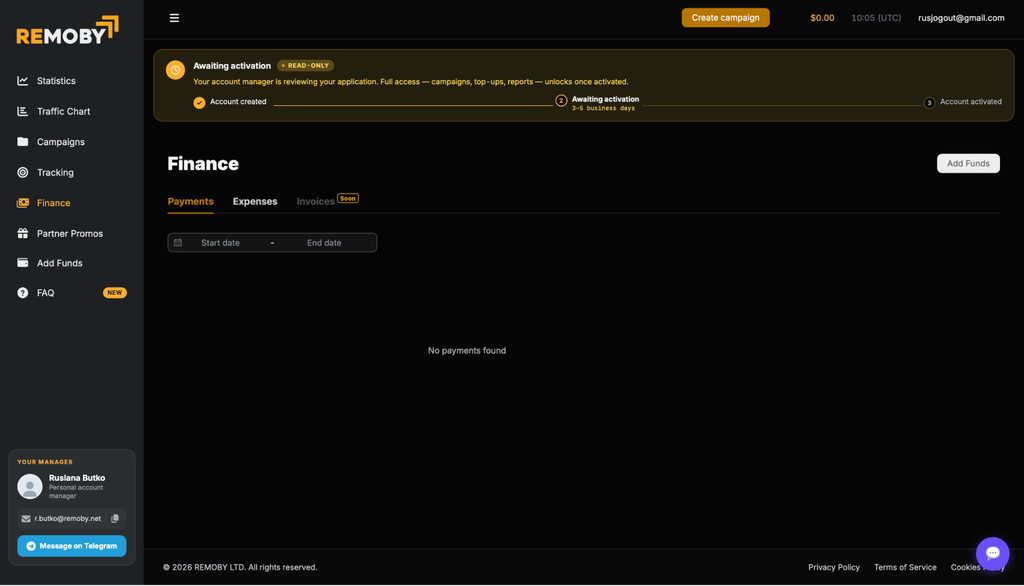Toggle the hamburger sidebar menu

click(174, 18)
